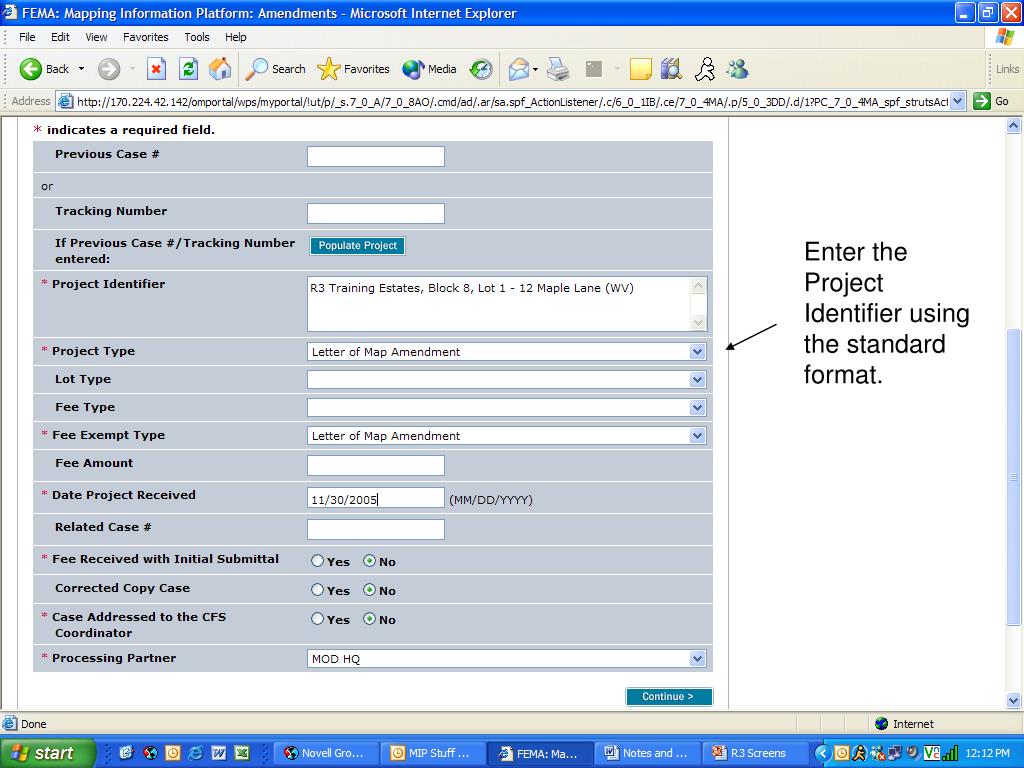Click the browser address URL field
Screen dimensions: 1024x768
coord(511,101)
